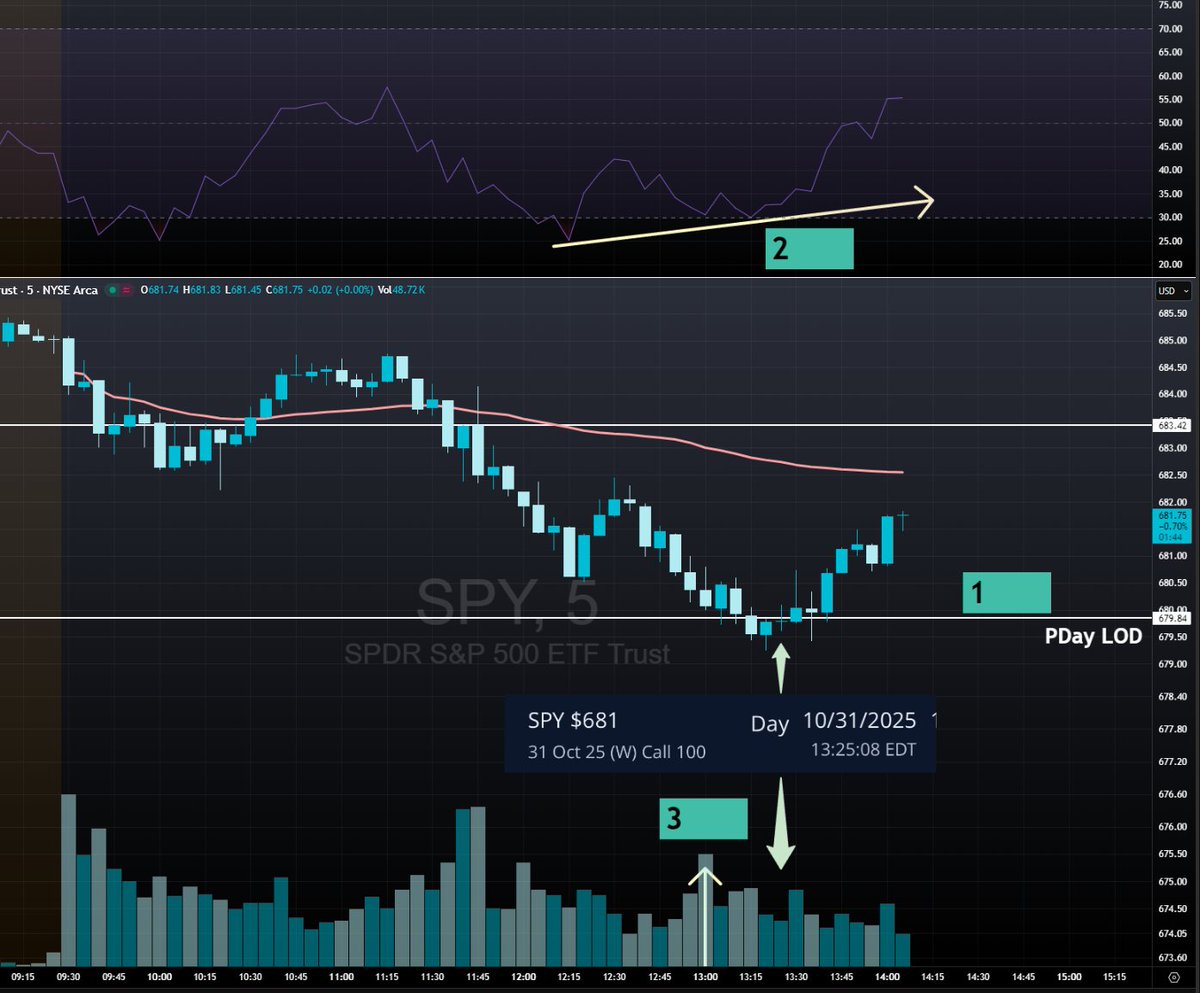Click the 31 Oct 25 (W) Call 100 text
Screen dimensions: 1200x993
pos(617,752)
